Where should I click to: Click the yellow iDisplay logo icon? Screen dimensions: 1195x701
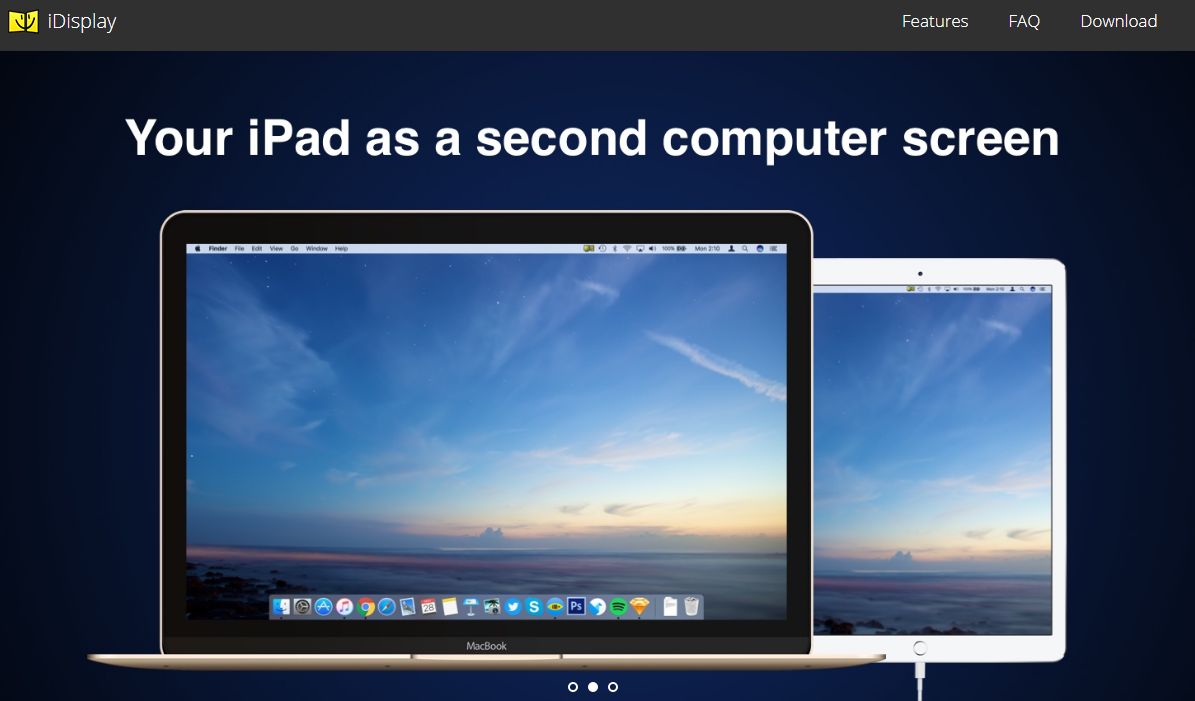[24, 21]
